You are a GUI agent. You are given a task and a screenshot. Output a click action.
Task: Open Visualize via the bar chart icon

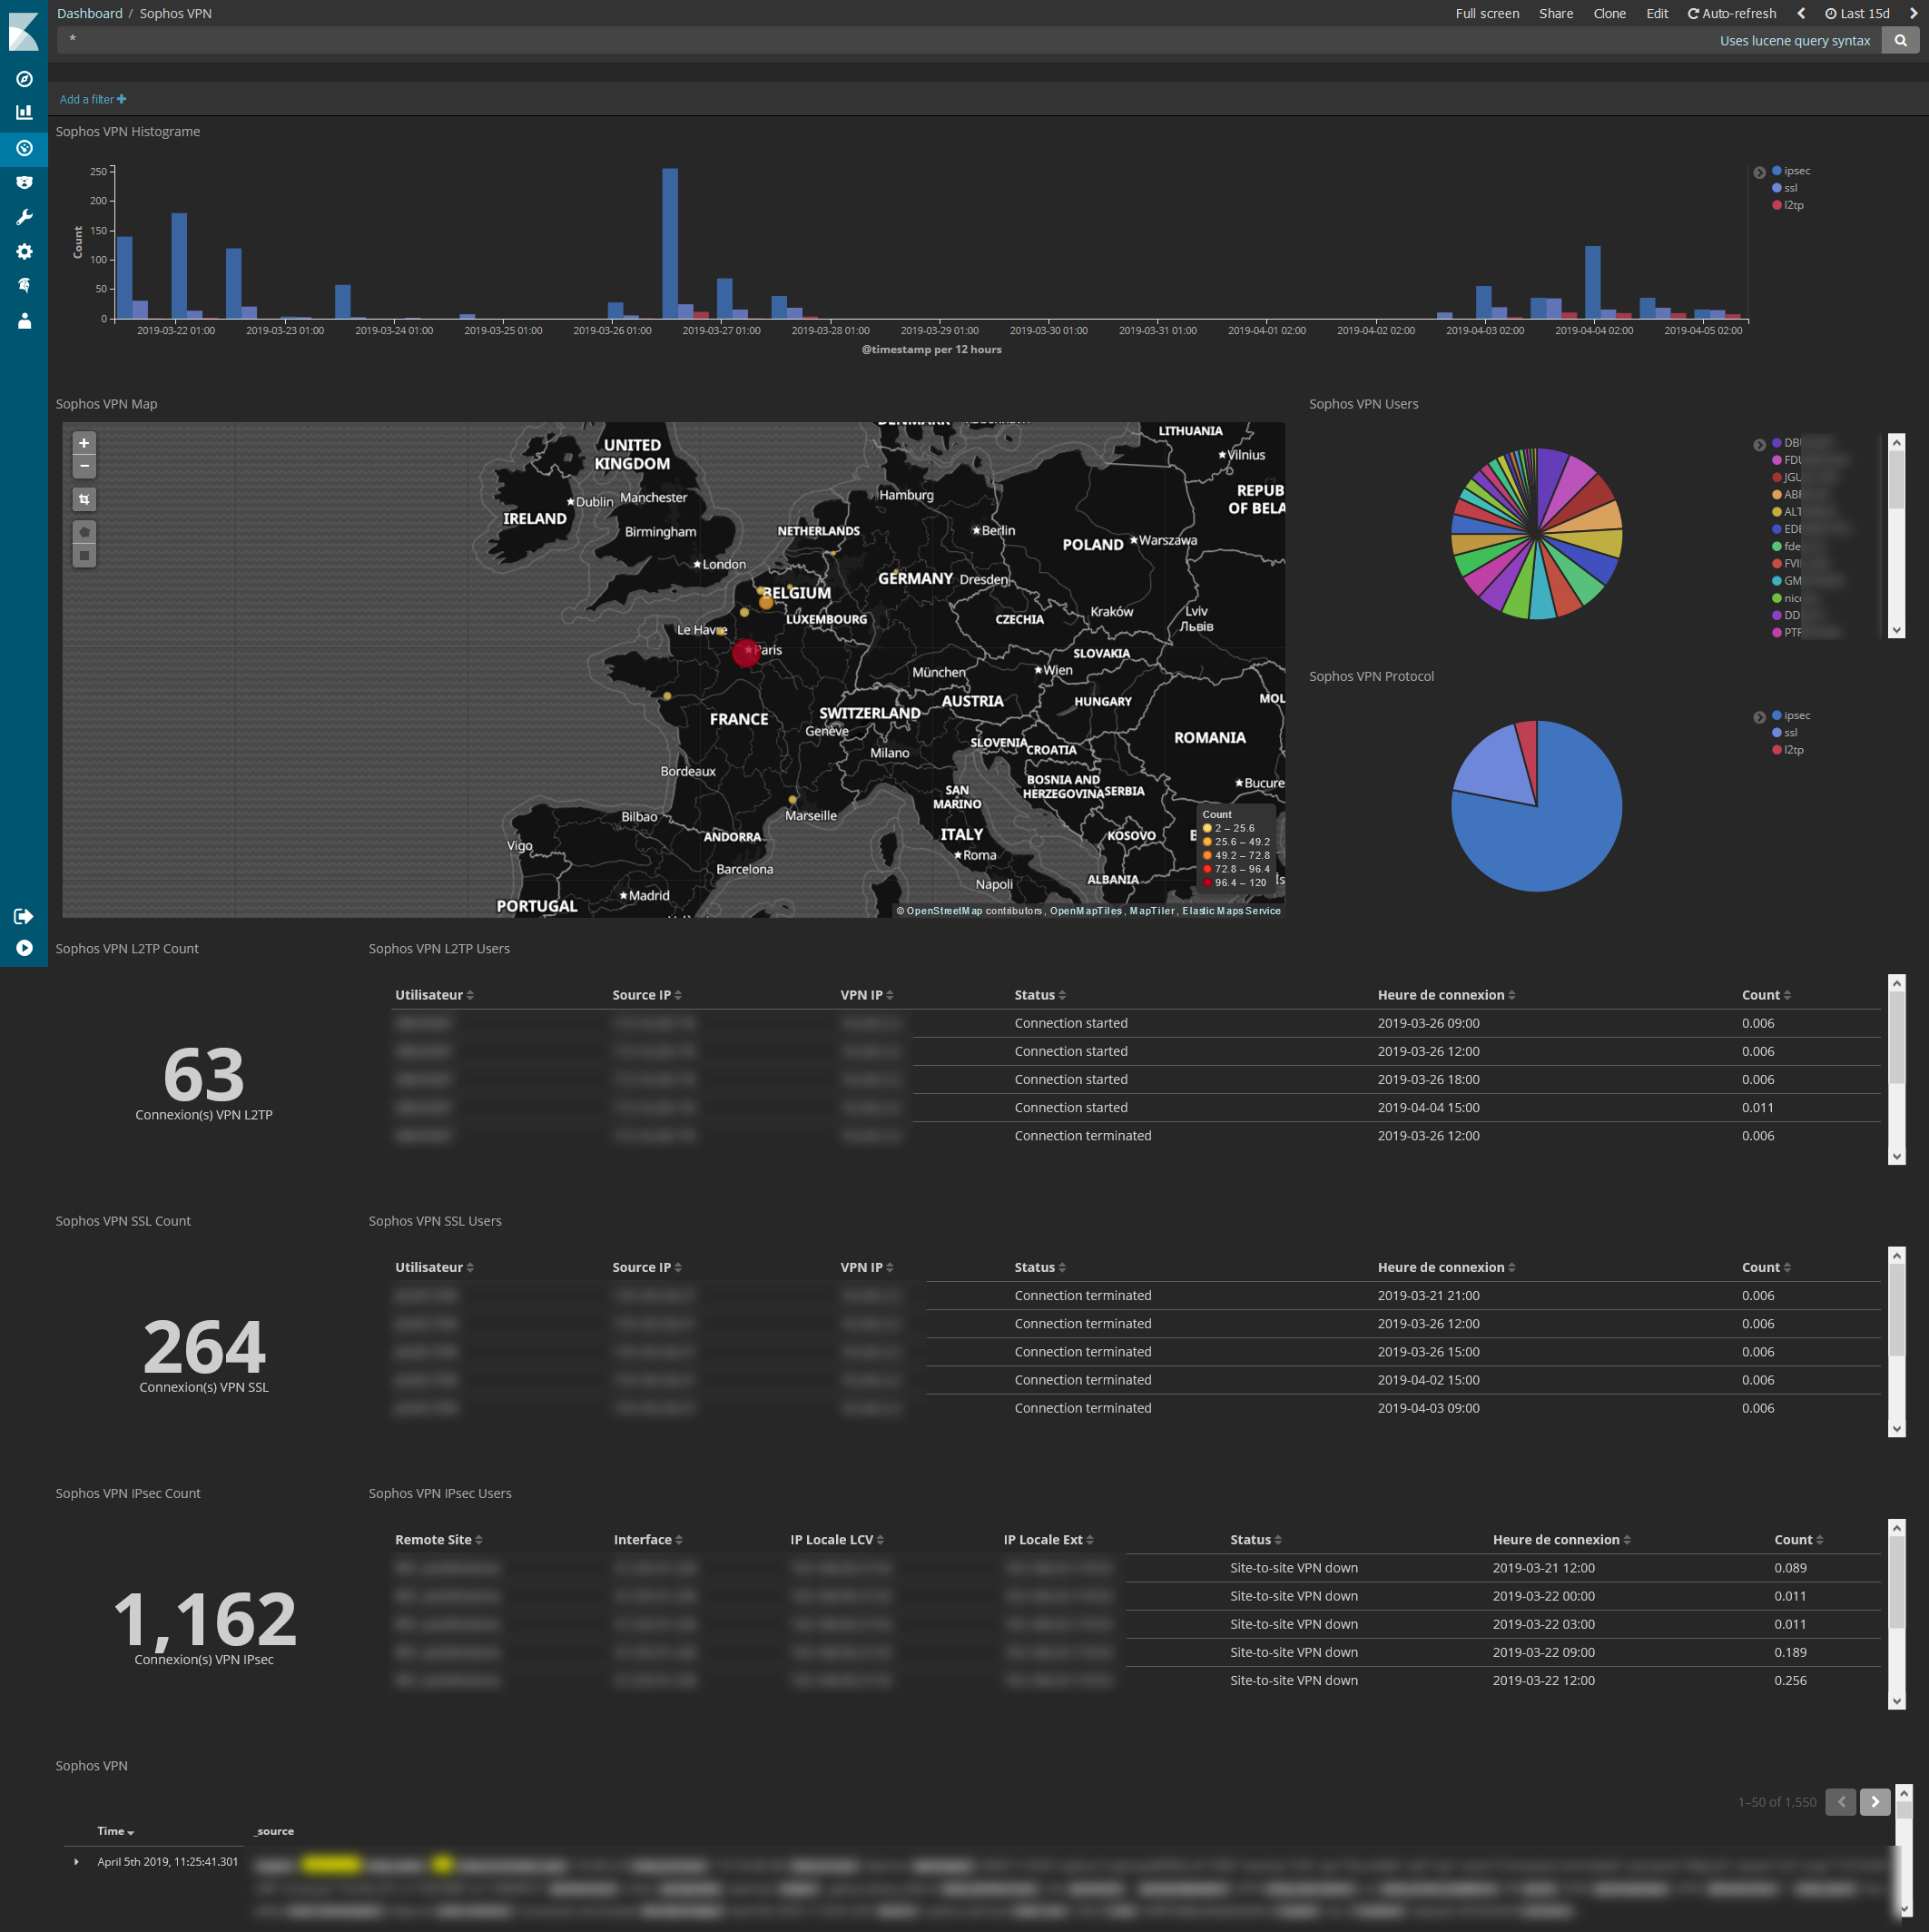point(24,113)
